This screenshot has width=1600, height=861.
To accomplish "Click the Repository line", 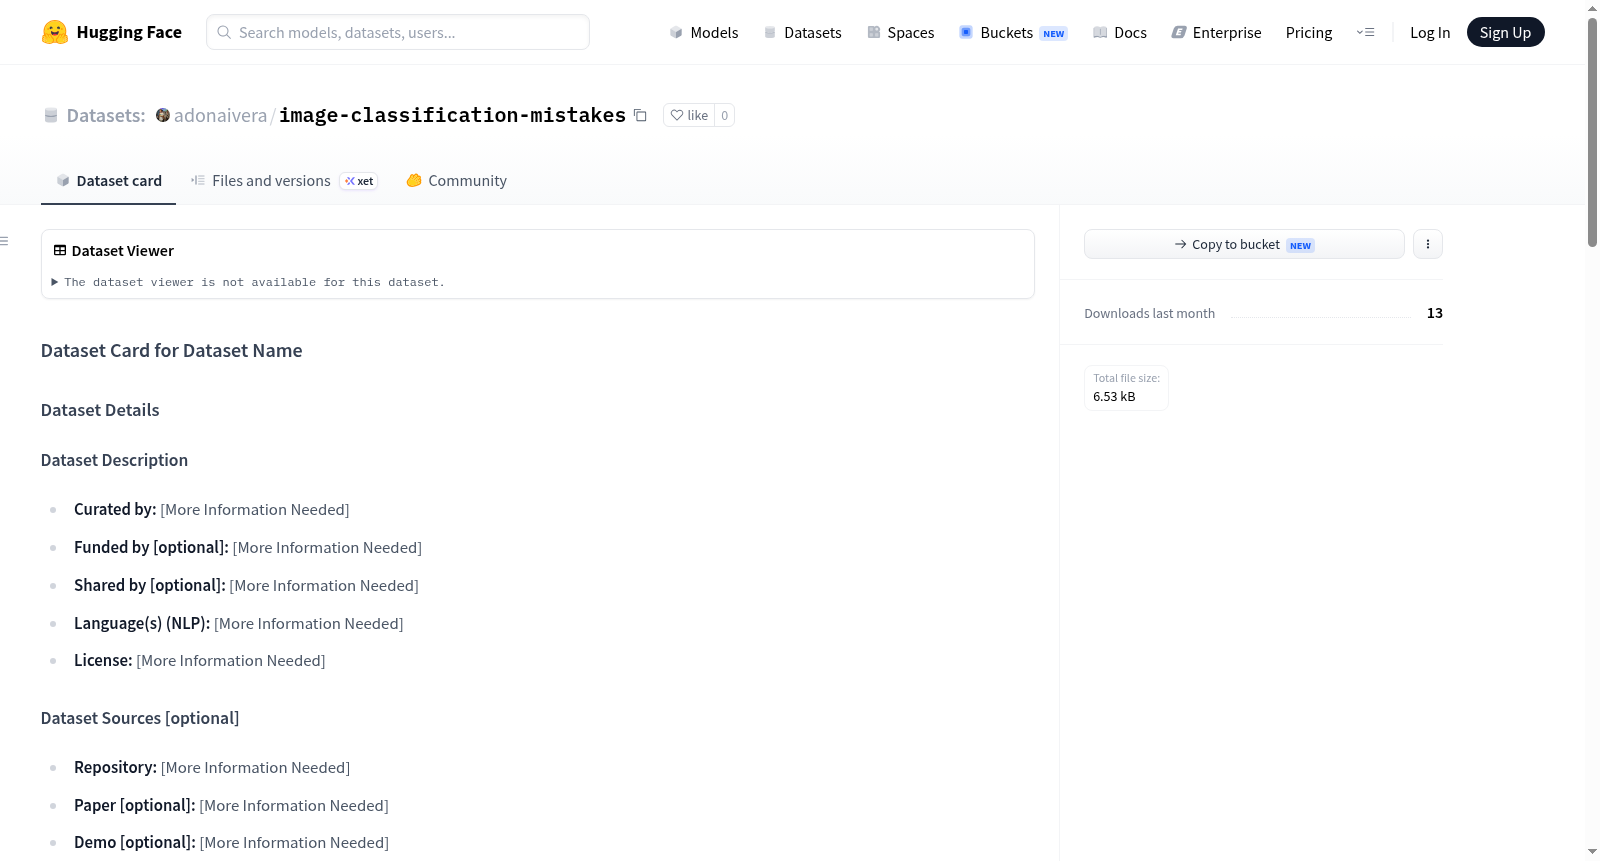I will click(x=212, y=767).
